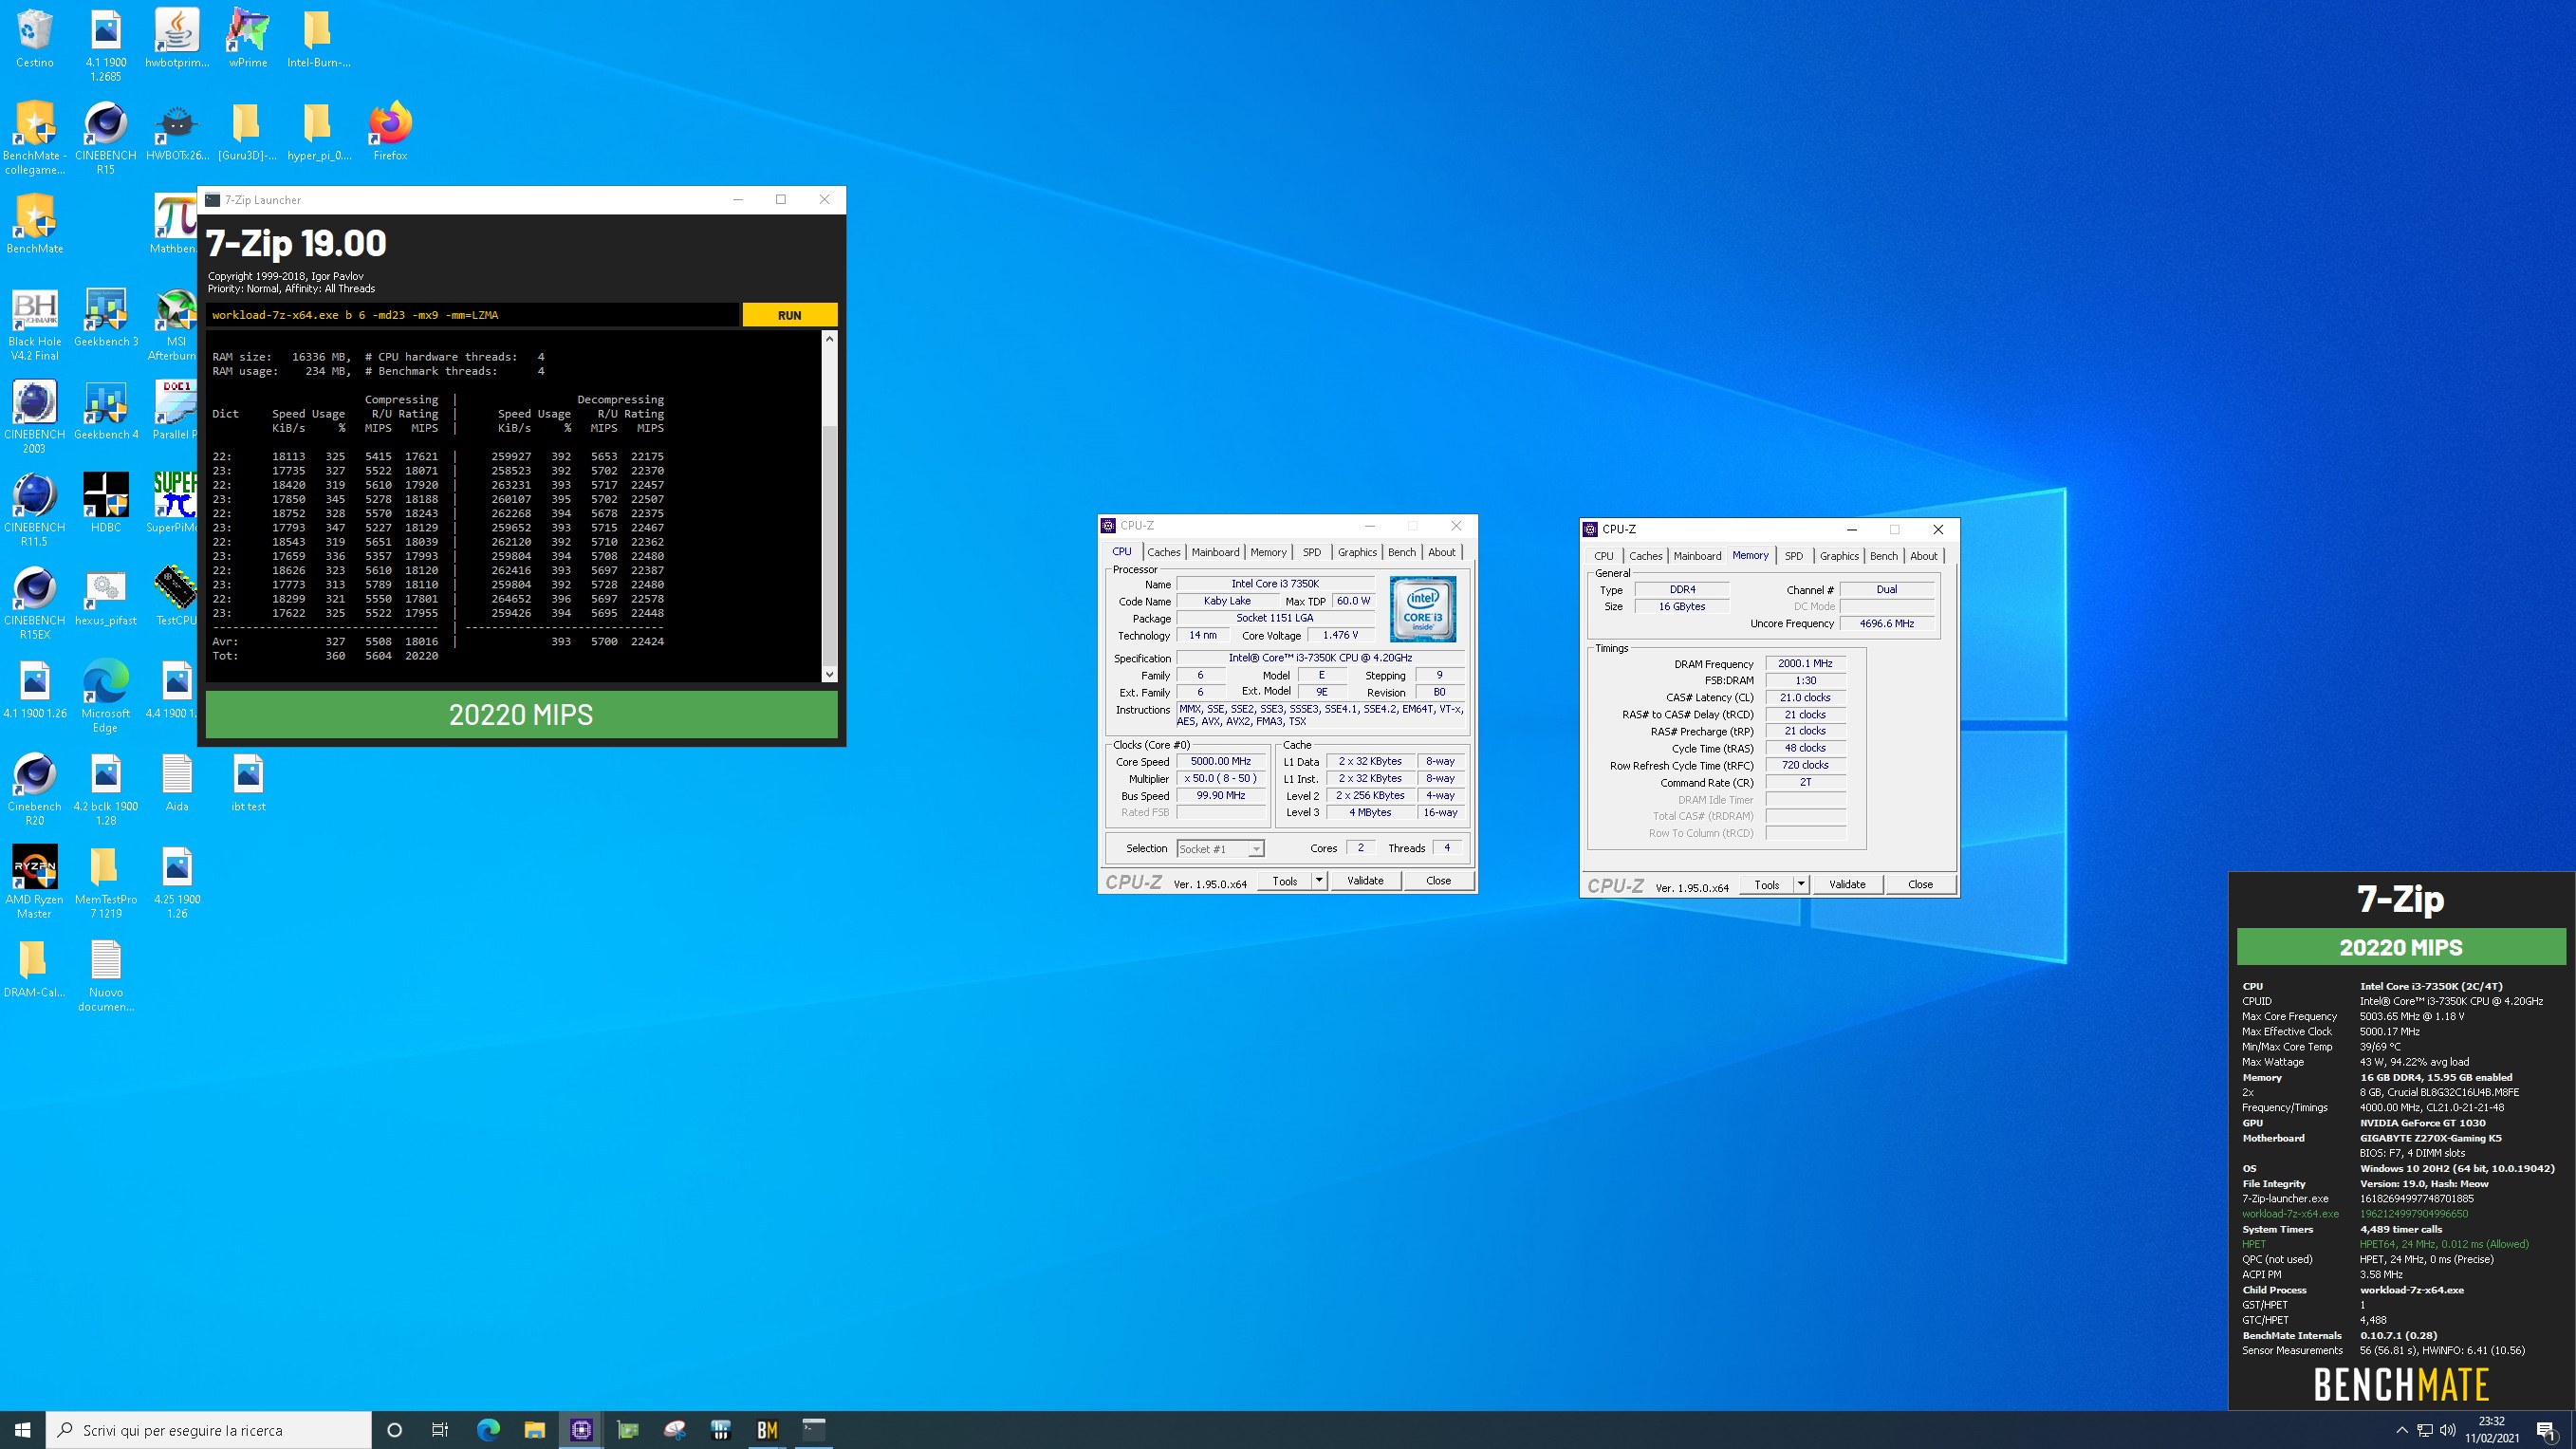2576x1449 pixels.
Task: Click BenchMate BM icon in taskbar
Action: coord(767,1430)
